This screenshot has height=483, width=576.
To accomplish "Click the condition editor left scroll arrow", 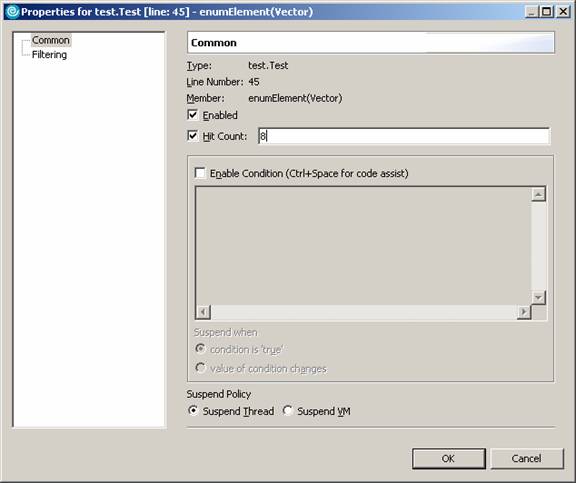I will [x=203, y=312].
